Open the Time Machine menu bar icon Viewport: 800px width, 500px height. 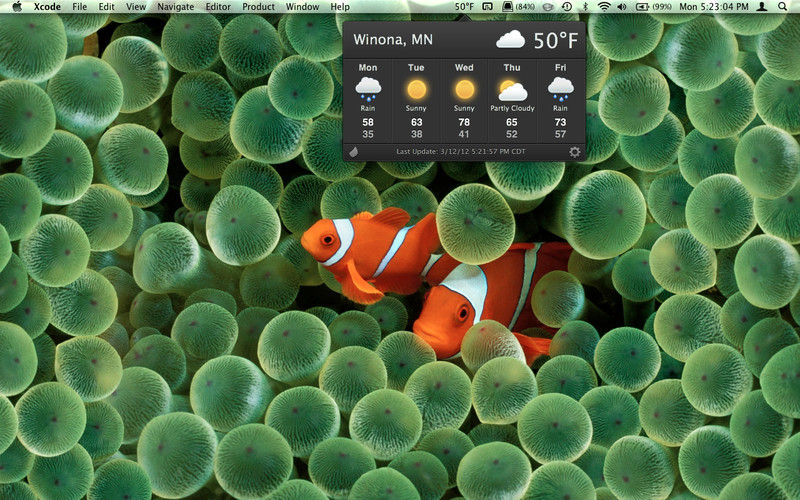pos(567,7)
